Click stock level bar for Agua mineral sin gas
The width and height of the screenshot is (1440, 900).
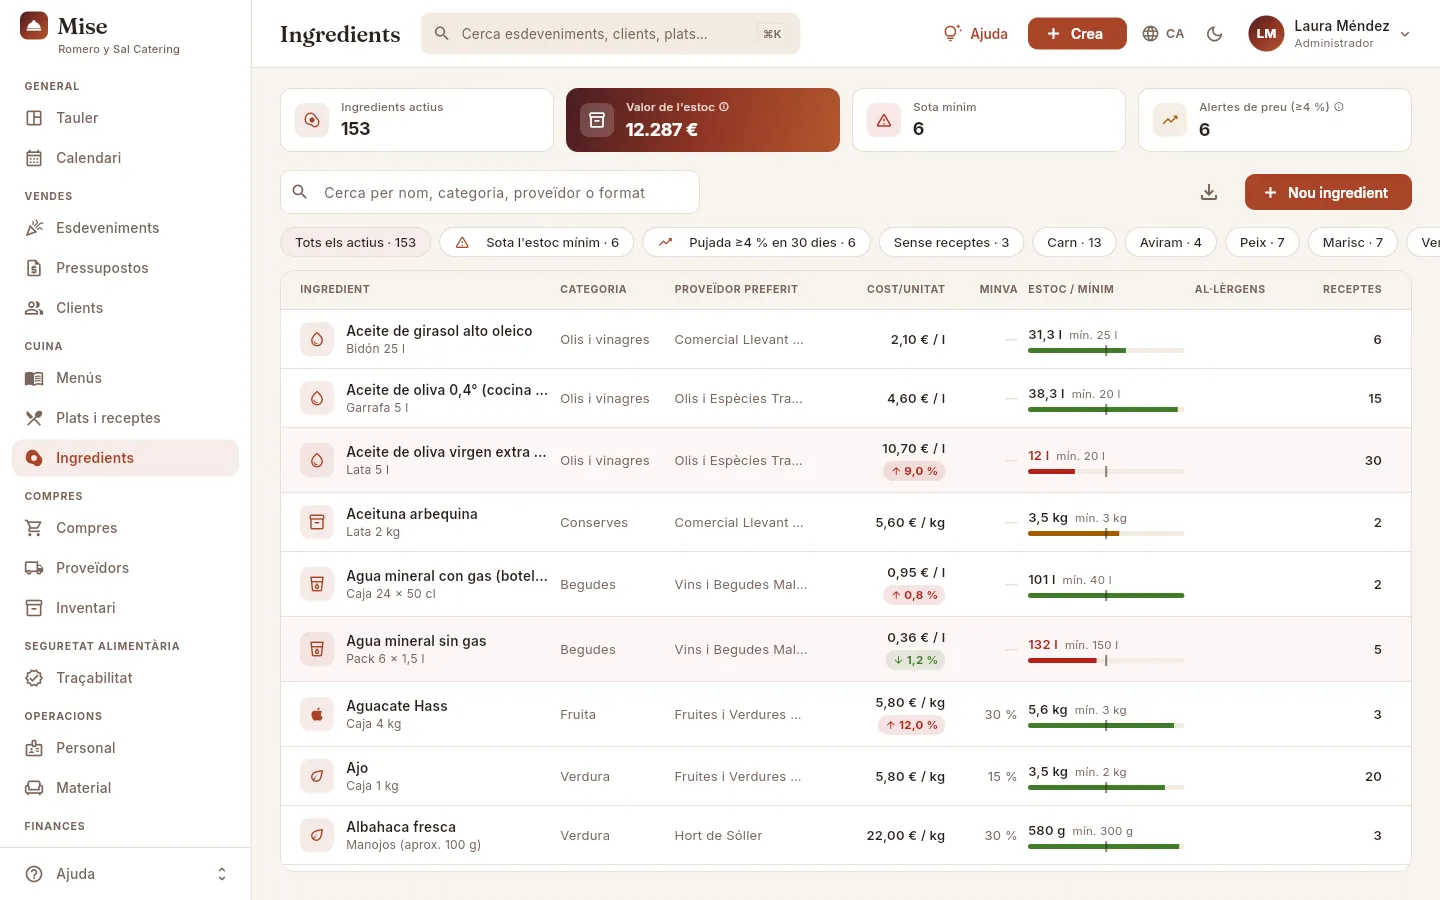tap(1106, 660)
